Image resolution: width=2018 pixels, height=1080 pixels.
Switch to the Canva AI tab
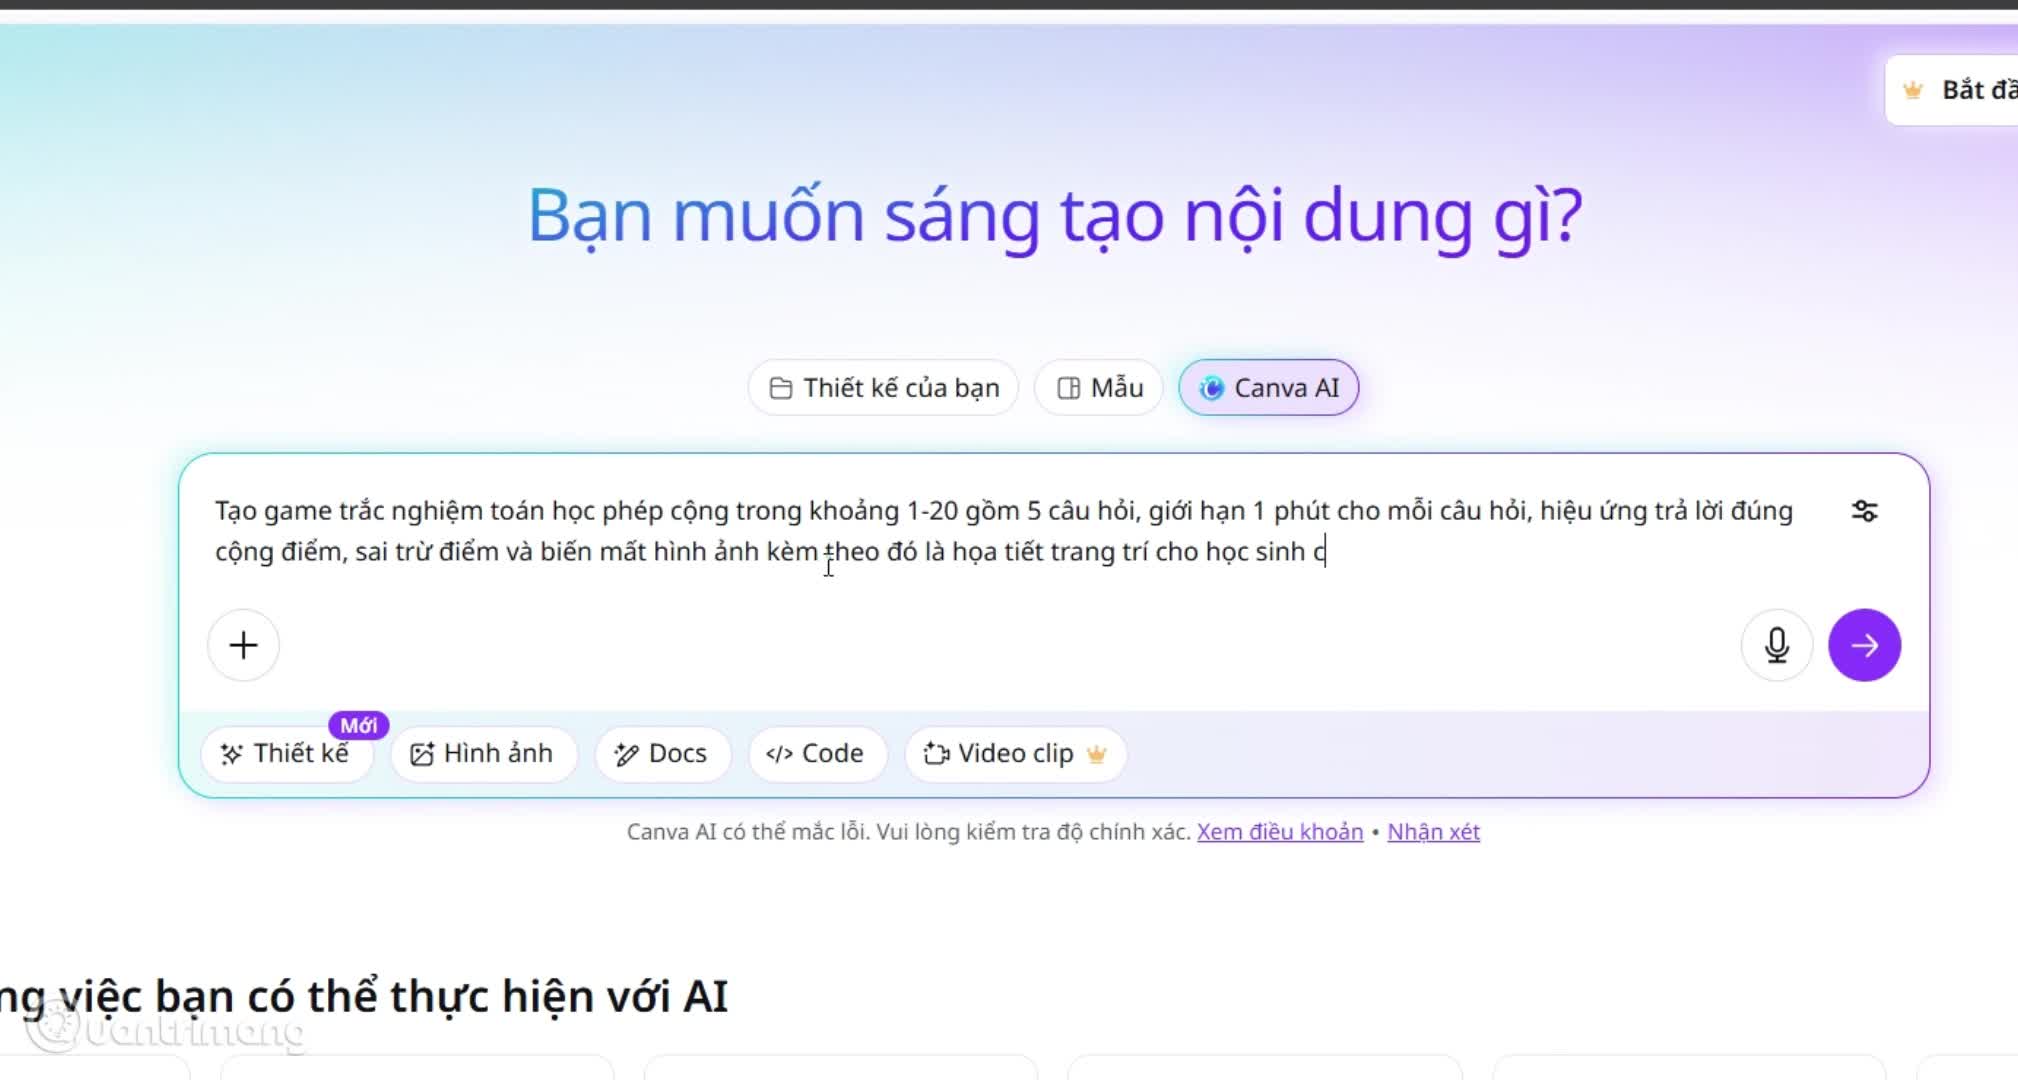[1268, 388]
